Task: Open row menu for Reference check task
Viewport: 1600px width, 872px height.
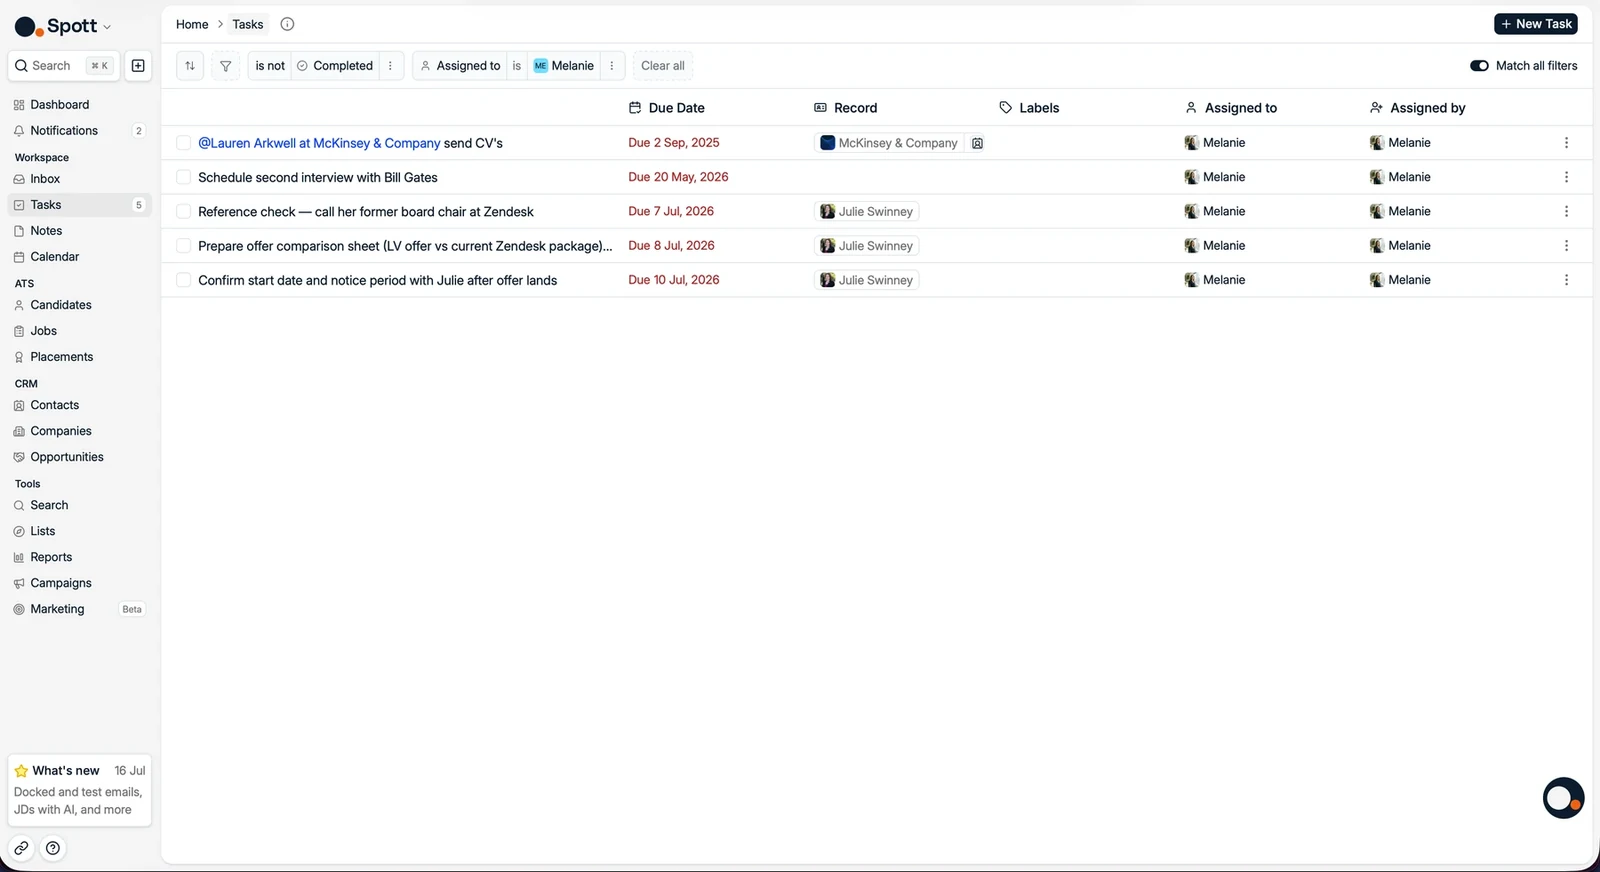Action: click(1566, 211)
